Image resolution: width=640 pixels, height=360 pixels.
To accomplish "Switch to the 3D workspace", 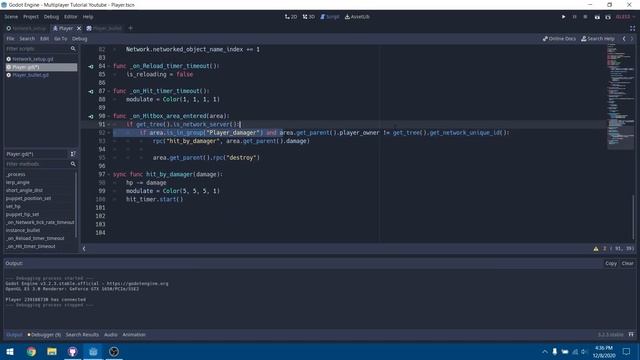I will click(x=309, y=17).
